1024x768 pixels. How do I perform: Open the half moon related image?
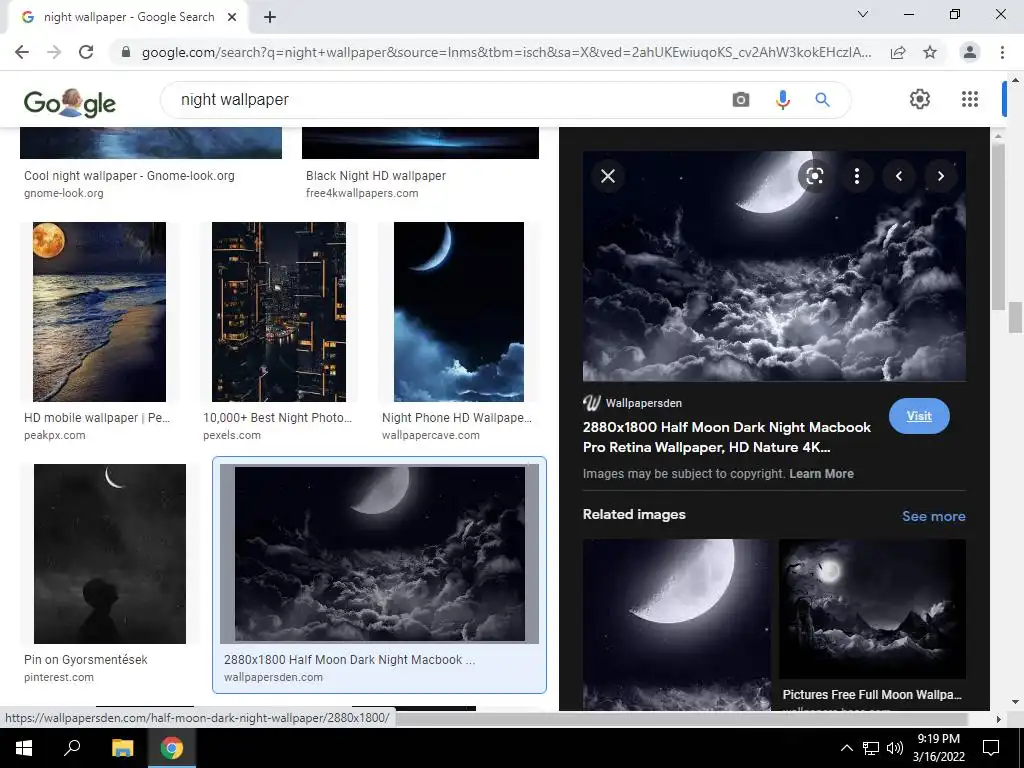[677, 624]
